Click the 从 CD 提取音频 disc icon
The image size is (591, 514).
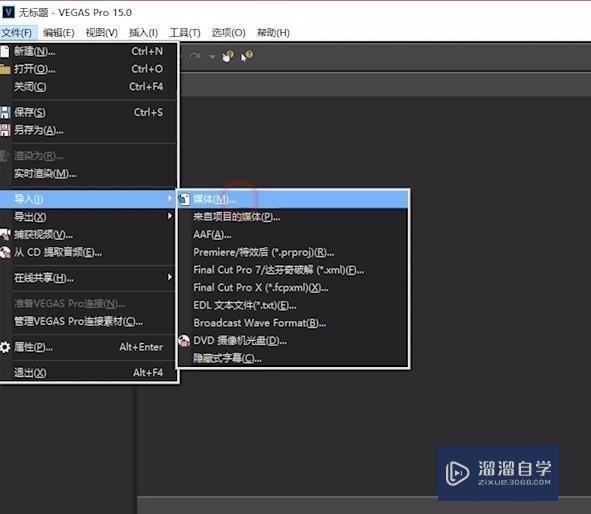point(5,252)
